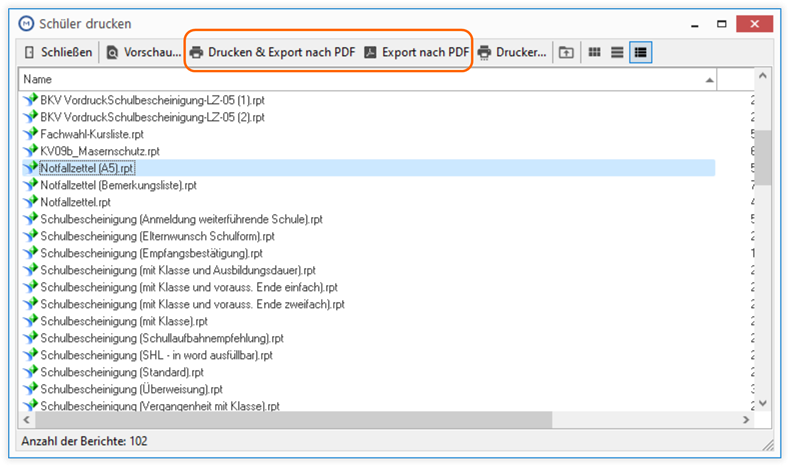Select Schulbescheinigung (Überweisung).rpt
789x466 pixels.
pyautogui.click(x=131, y=390)
